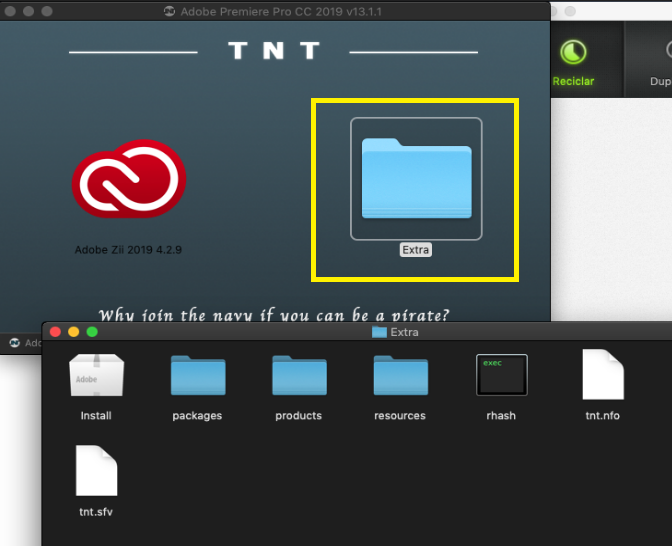The height and width of the screenshot is (546, 672).
Task: Click the Adobe Premiere Pro window title icon
Action: 170,12
